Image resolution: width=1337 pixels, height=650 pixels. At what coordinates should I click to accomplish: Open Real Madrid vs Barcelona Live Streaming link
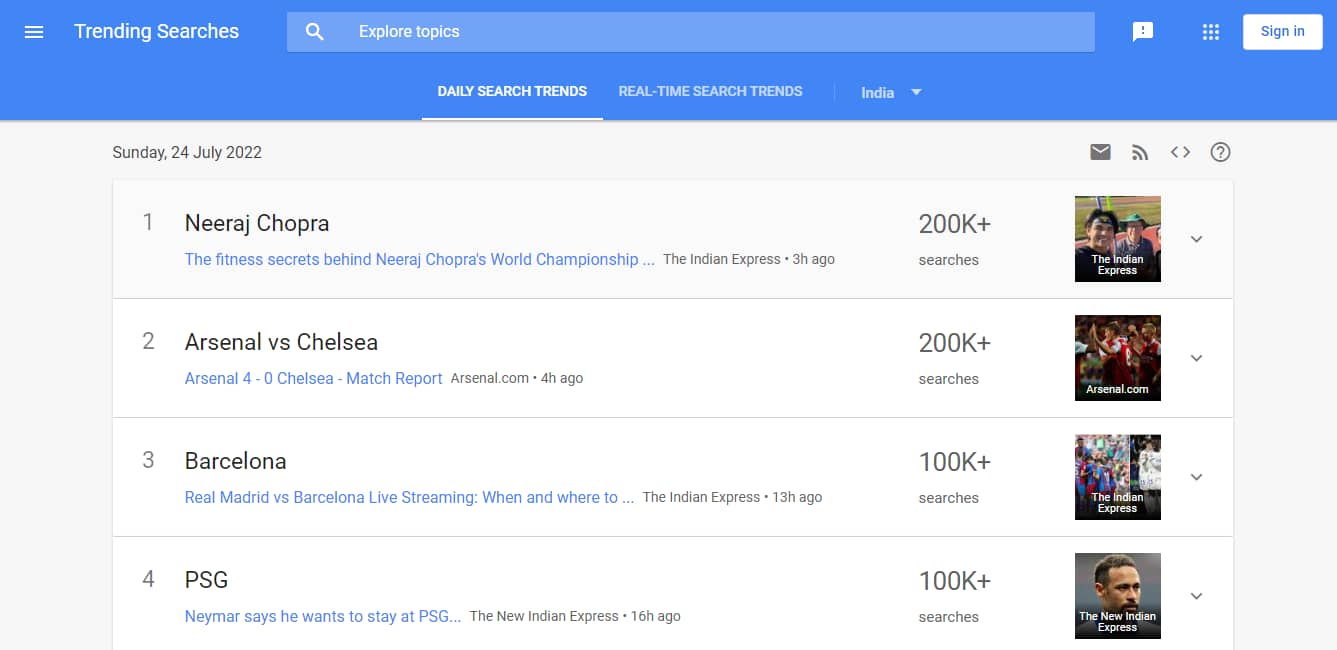click(x=409, y=497)
